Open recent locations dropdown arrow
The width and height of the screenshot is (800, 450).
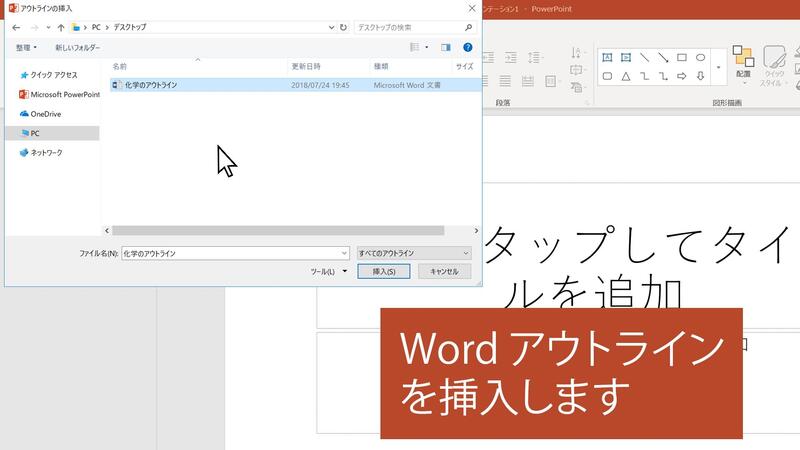(48, 28)
